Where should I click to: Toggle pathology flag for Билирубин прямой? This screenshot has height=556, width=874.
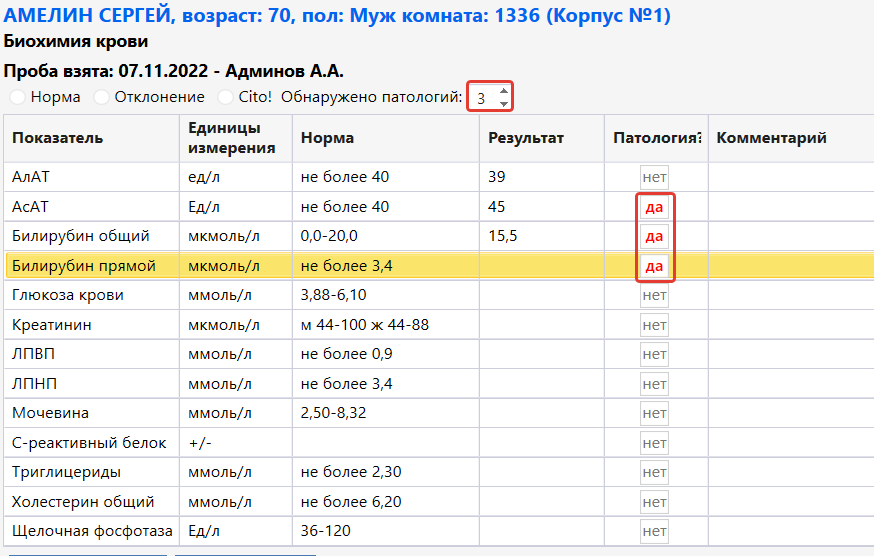pyautogui.click(x=654, y=266)
